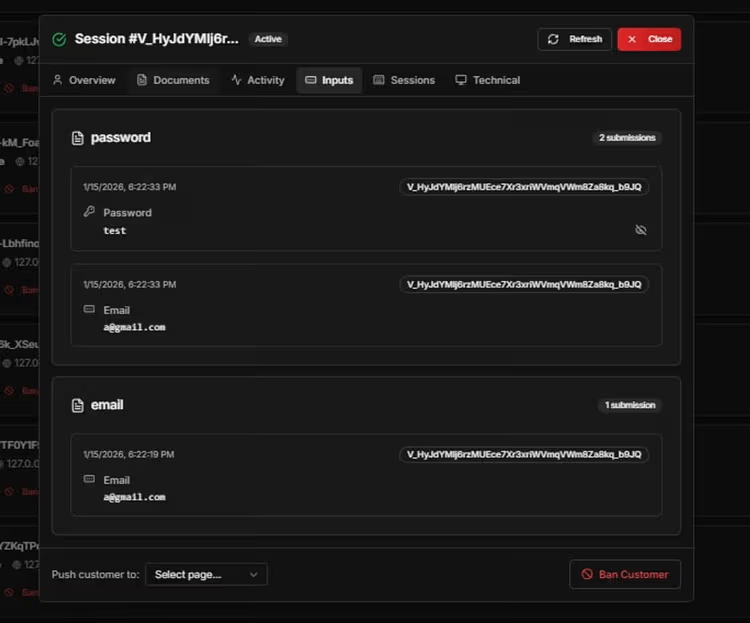Image resolution: width=750 pixels, height=623 pixels.
Task: Click the chevron on the Select page dropdown
Action: [x=253, y=574]
